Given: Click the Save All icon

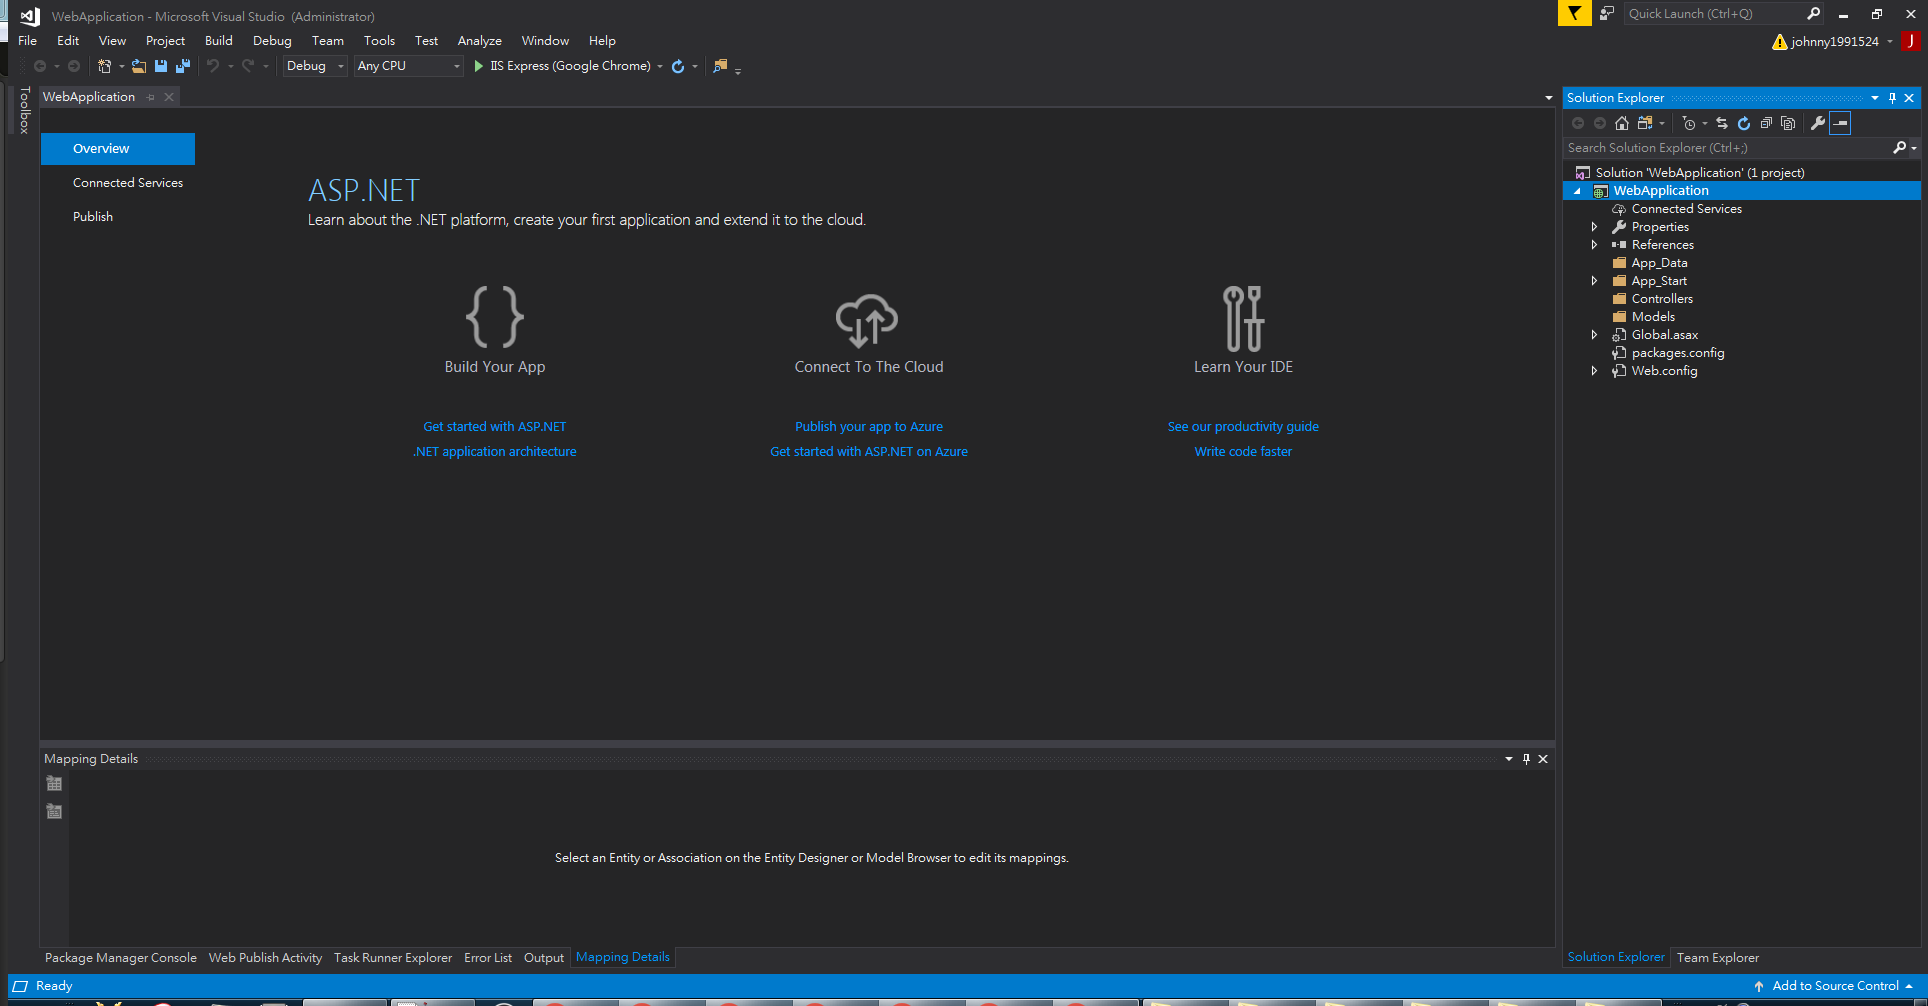Looking at the screenshot, I should 183,66.
